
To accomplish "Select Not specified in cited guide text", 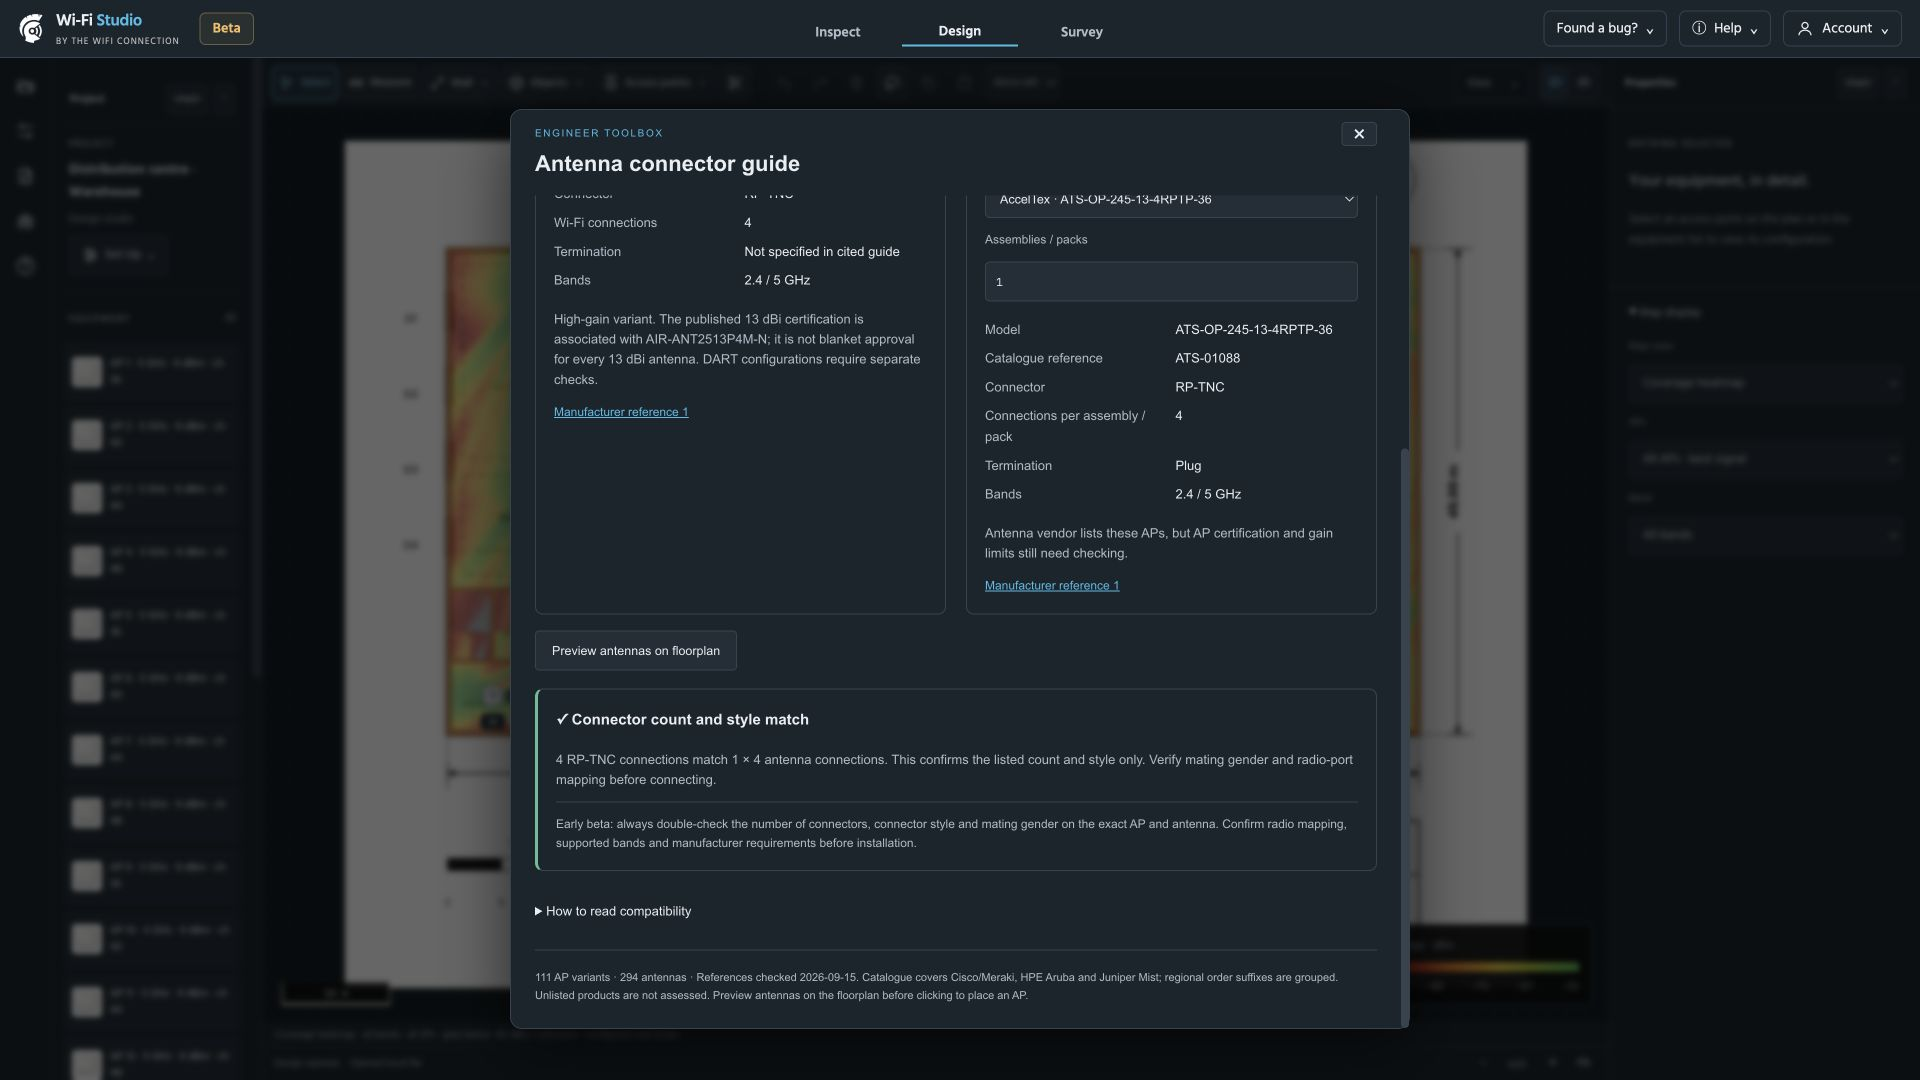I will [x=821, y=252].
